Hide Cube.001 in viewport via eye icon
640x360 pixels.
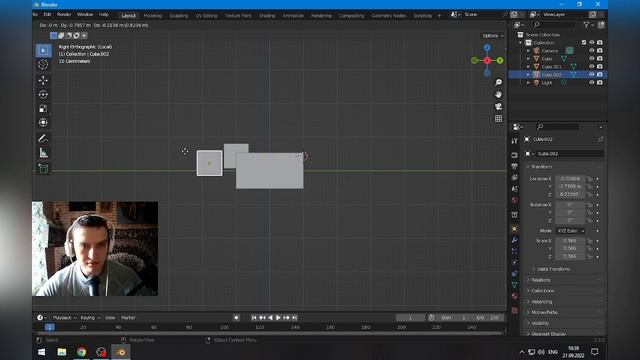591,67
